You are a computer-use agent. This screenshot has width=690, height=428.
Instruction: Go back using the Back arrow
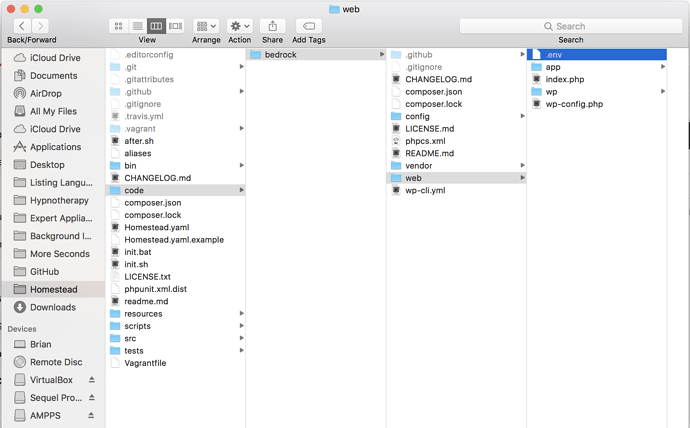pyautogui.click(x=22, y=26)
